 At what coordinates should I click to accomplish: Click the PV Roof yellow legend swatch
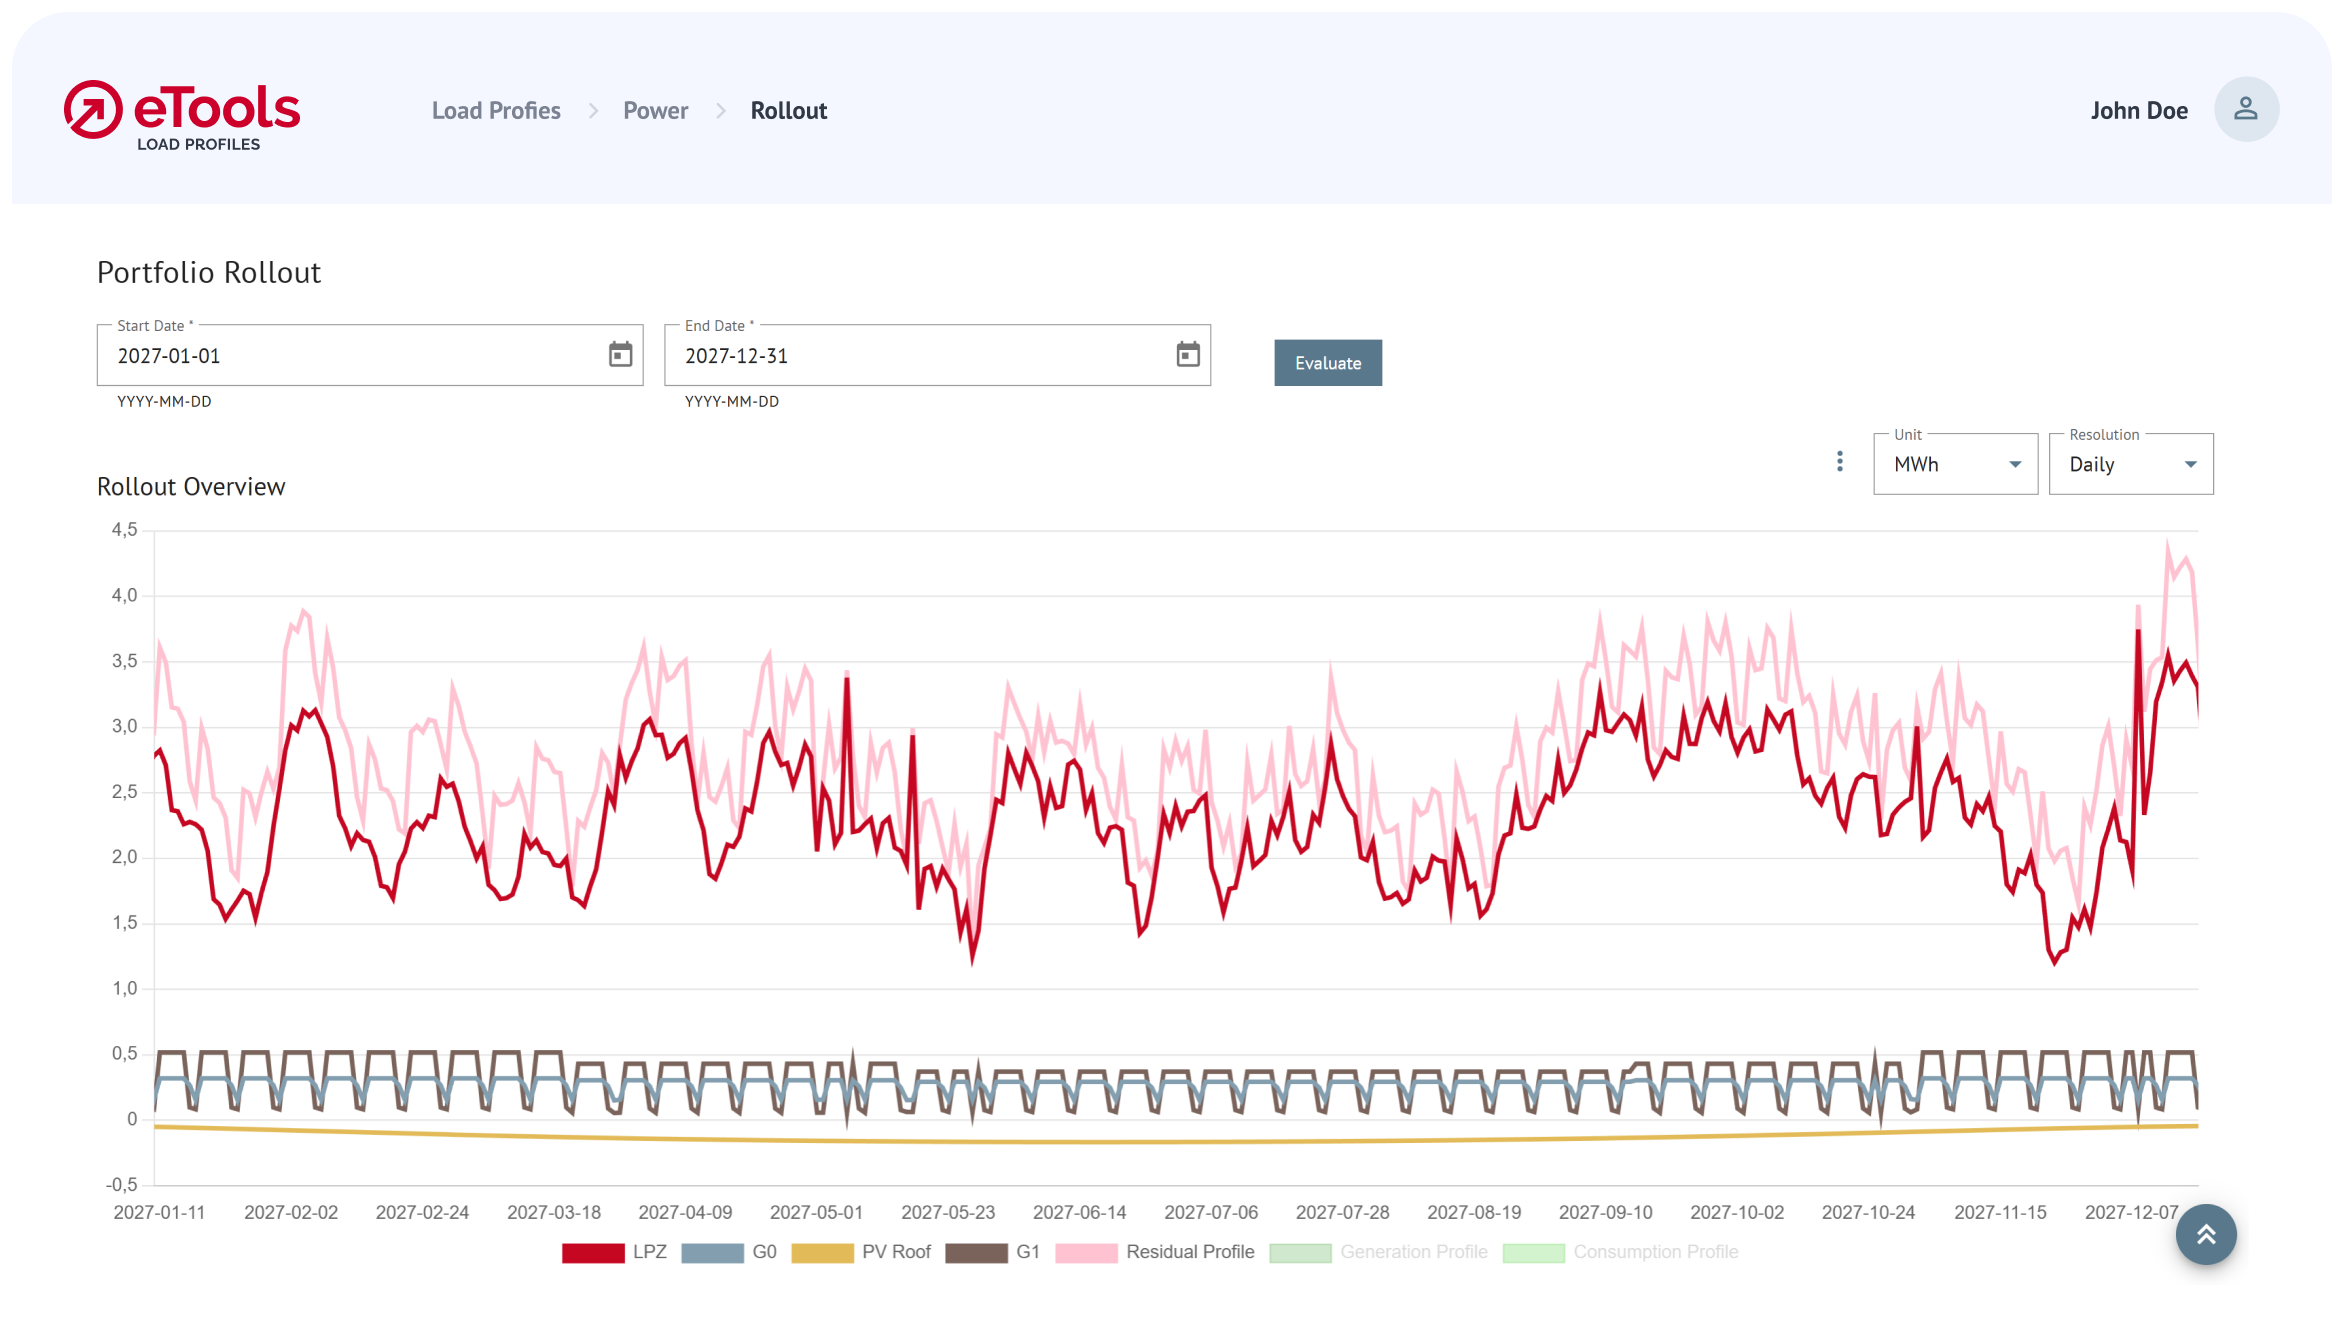point(822,1253)
